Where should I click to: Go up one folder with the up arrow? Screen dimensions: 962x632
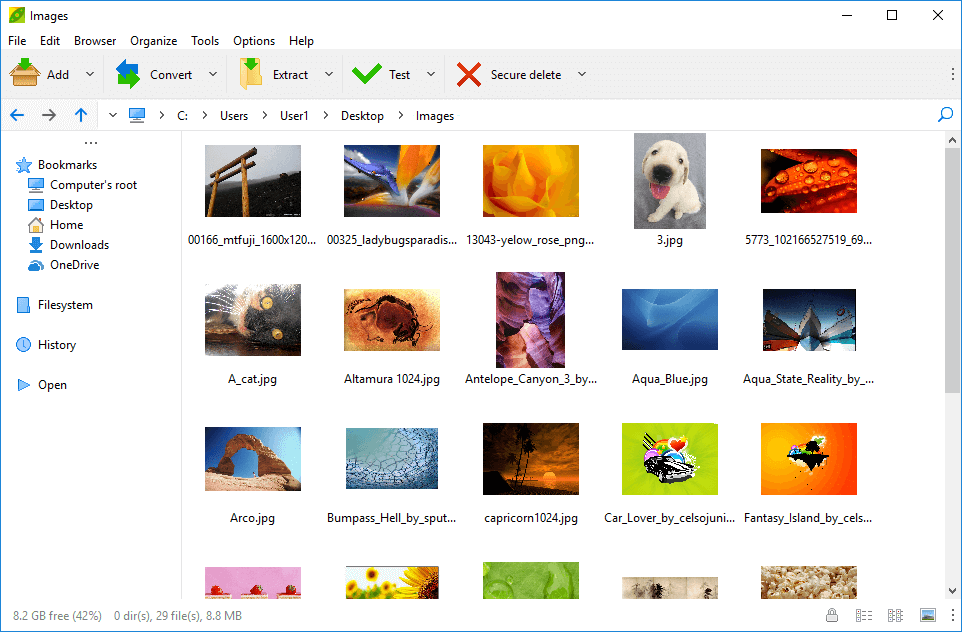click(x=81, y=115)
